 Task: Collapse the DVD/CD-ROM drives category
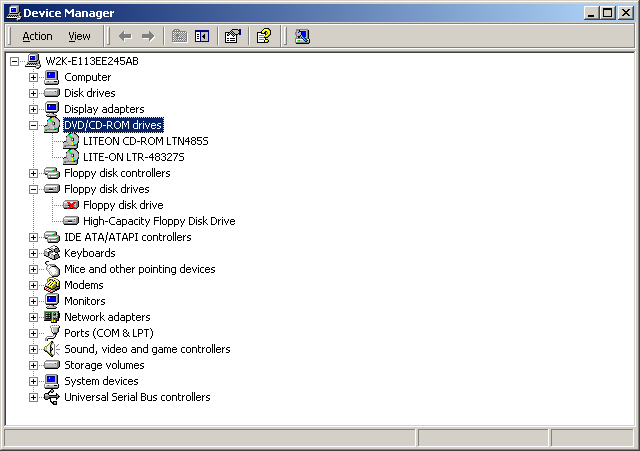pyautogui.click(x=33, y=125)
